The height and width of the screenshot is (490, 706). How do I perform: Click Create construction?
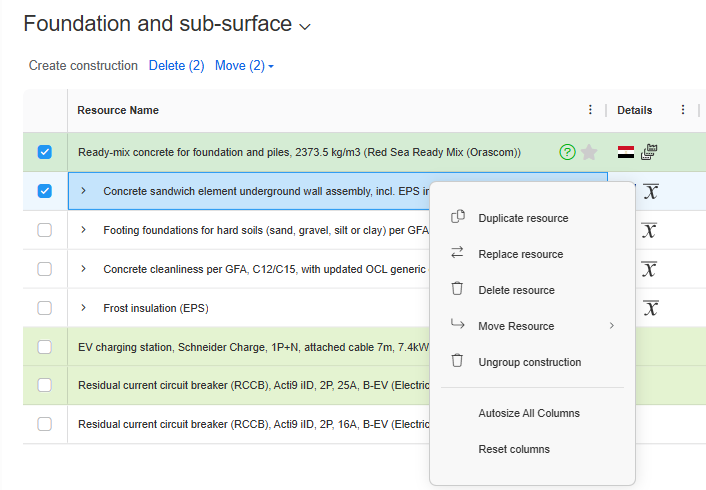coord(83,66)
